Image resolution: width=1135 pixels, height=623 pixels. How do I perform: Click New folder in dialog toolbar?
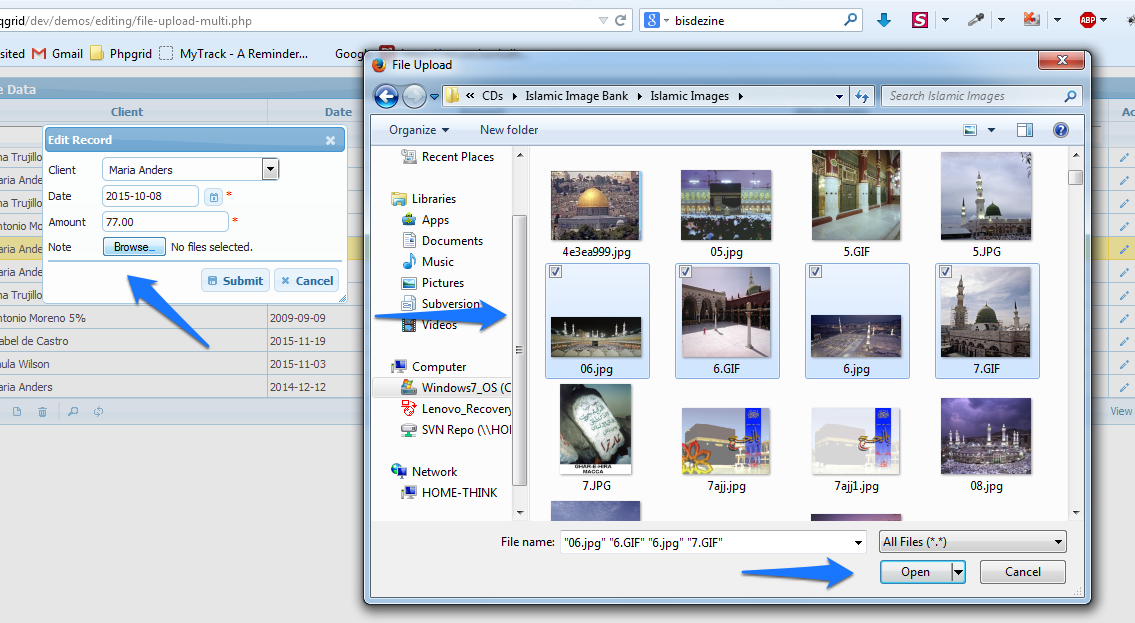pos(509,130)
